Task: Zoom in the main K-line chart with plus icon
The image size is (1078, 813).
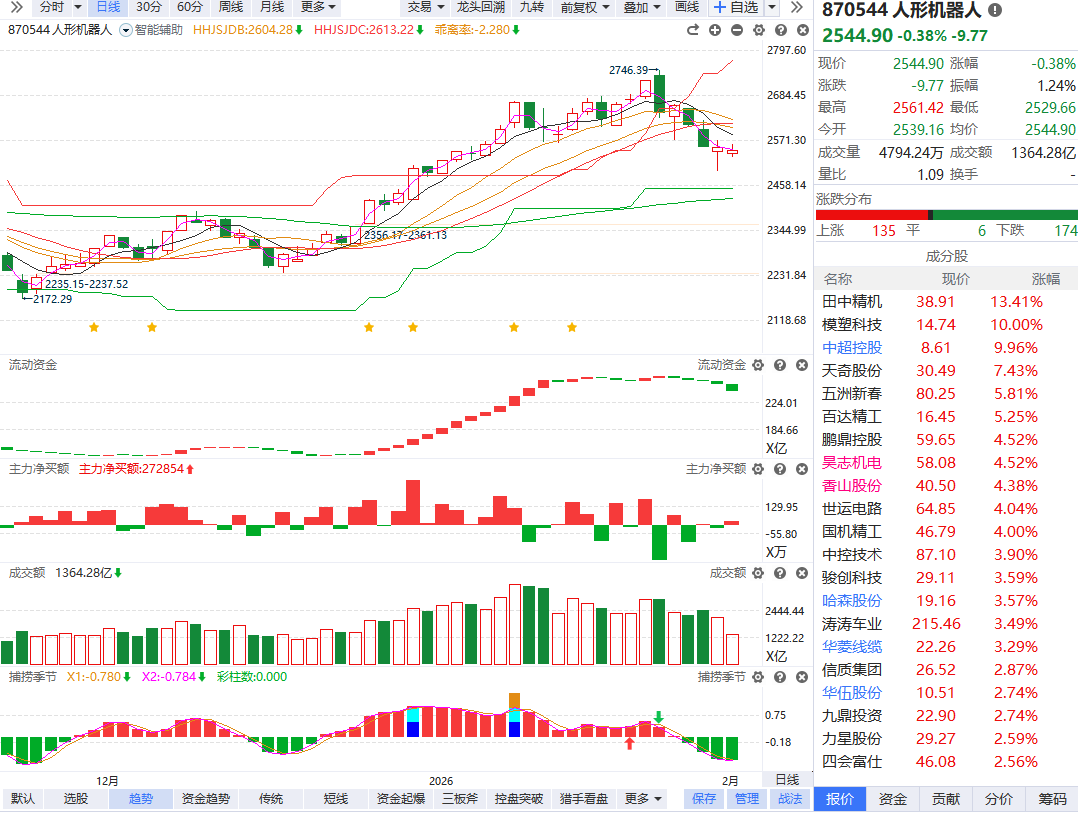Action: 715,29
